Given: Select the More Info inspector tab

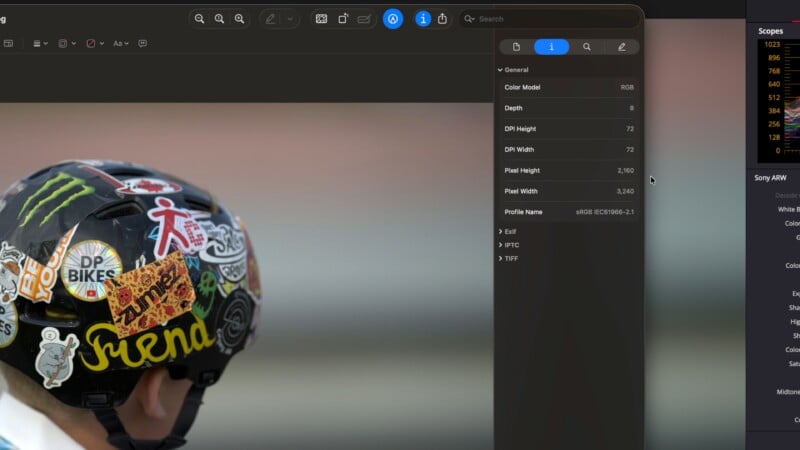Looking at the screenshot, I should point(552,47).
